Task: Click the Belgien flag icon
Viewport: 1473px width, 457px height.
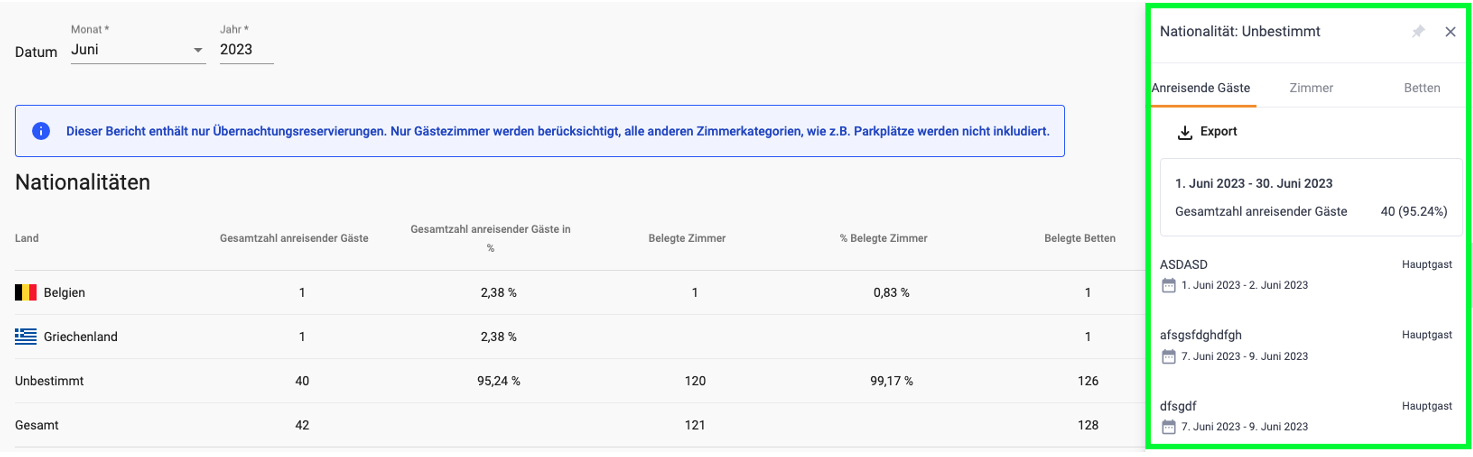Action: pyautogui.click(x=26, y=293)
